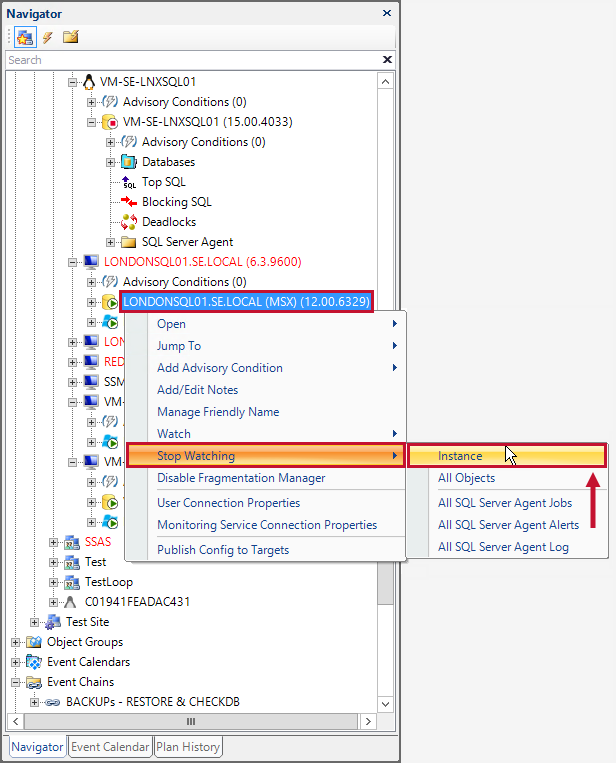Screen dimensions: 616x763
Task: Click the folder with star toolbar icon
Action: (x=70, y=37)
